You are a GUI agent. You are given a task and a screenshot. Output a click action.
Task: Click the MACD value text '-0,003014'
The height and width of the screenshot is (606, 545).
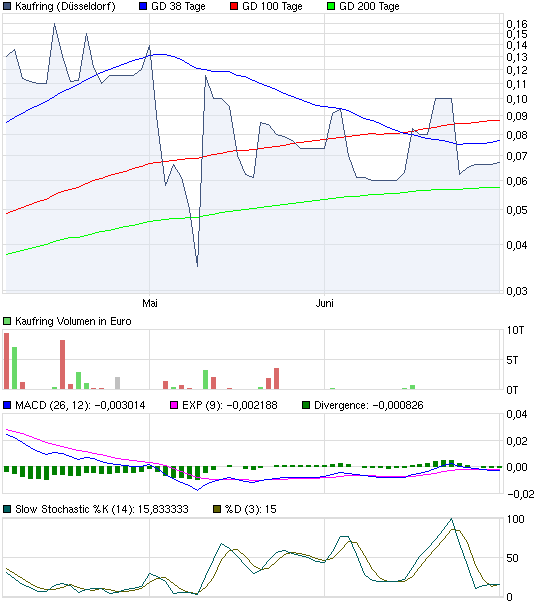pyautogui.click(x=120, y=405)
